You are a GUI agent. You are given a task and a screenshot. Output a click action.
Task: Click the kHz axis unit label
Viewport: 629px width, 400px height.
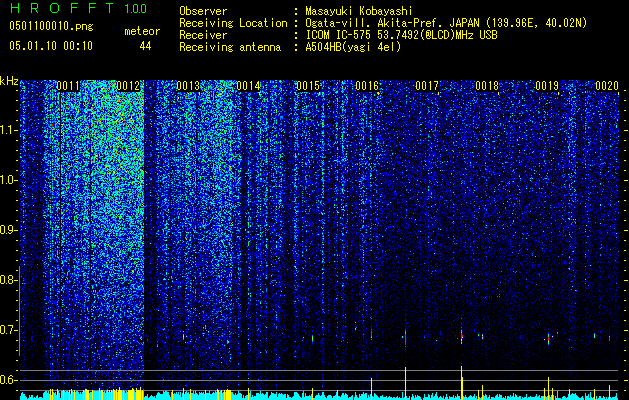pos(9,81)
